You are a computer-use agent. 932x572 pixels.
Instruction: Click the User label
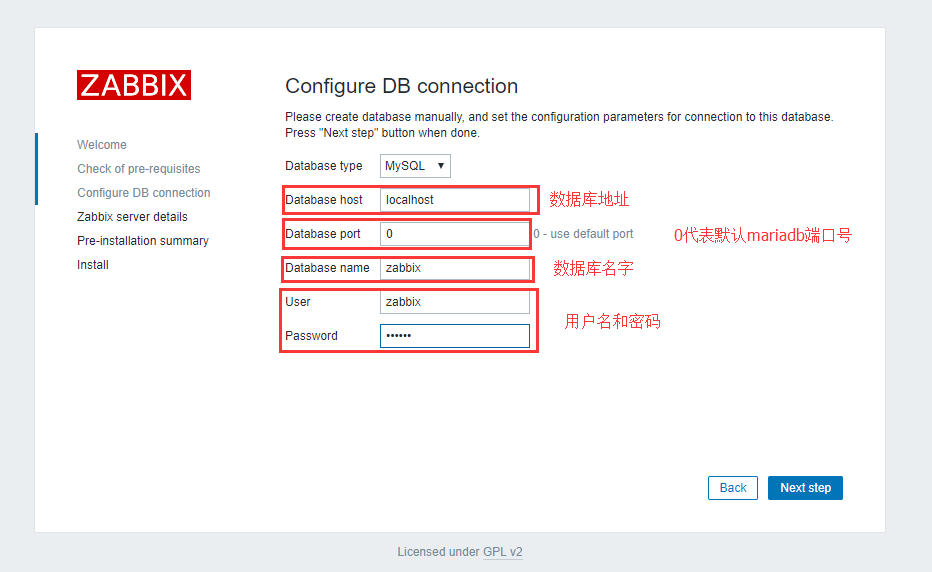click(x=298, y=301)
